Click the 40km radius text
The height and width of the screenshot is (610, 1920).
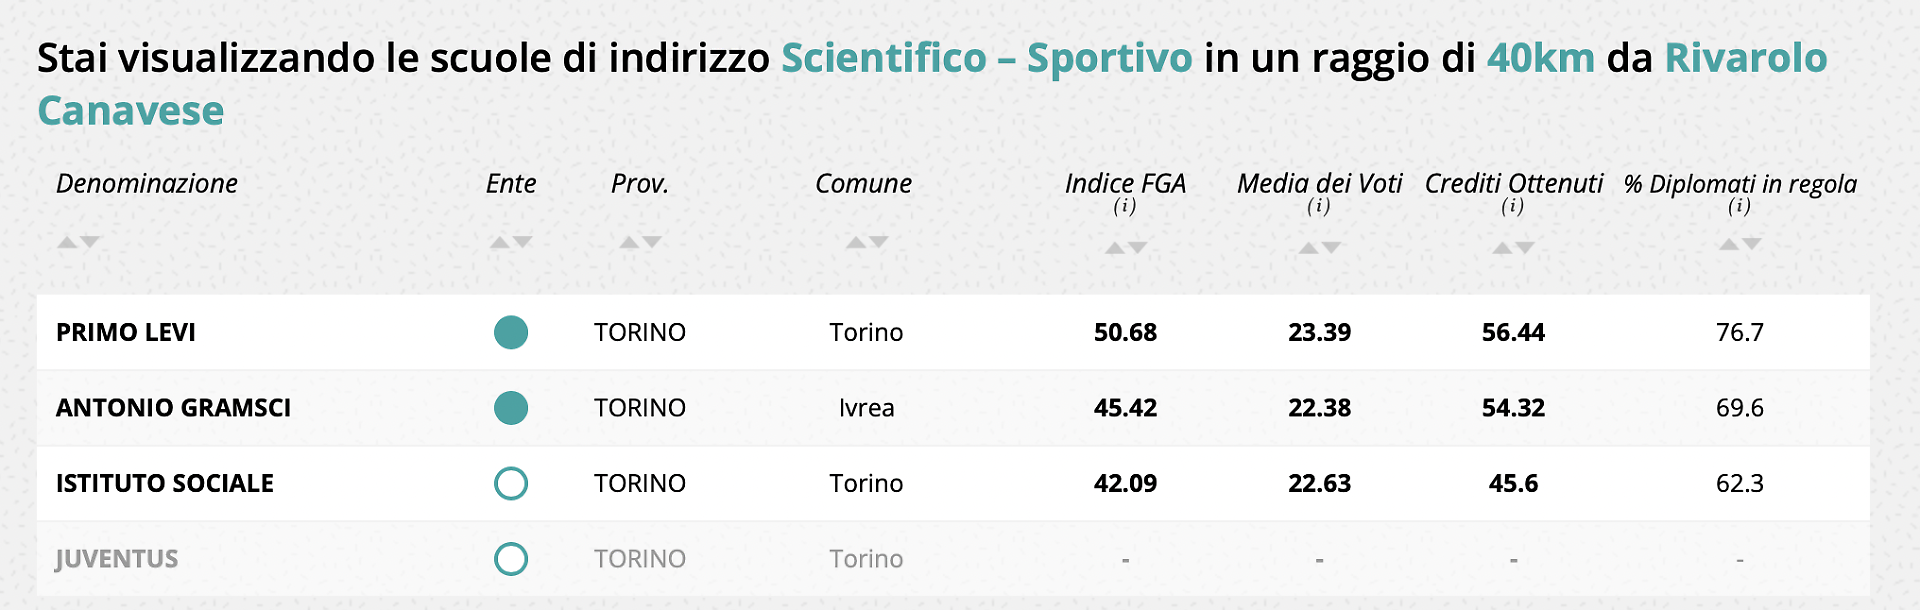(1540, 59)
